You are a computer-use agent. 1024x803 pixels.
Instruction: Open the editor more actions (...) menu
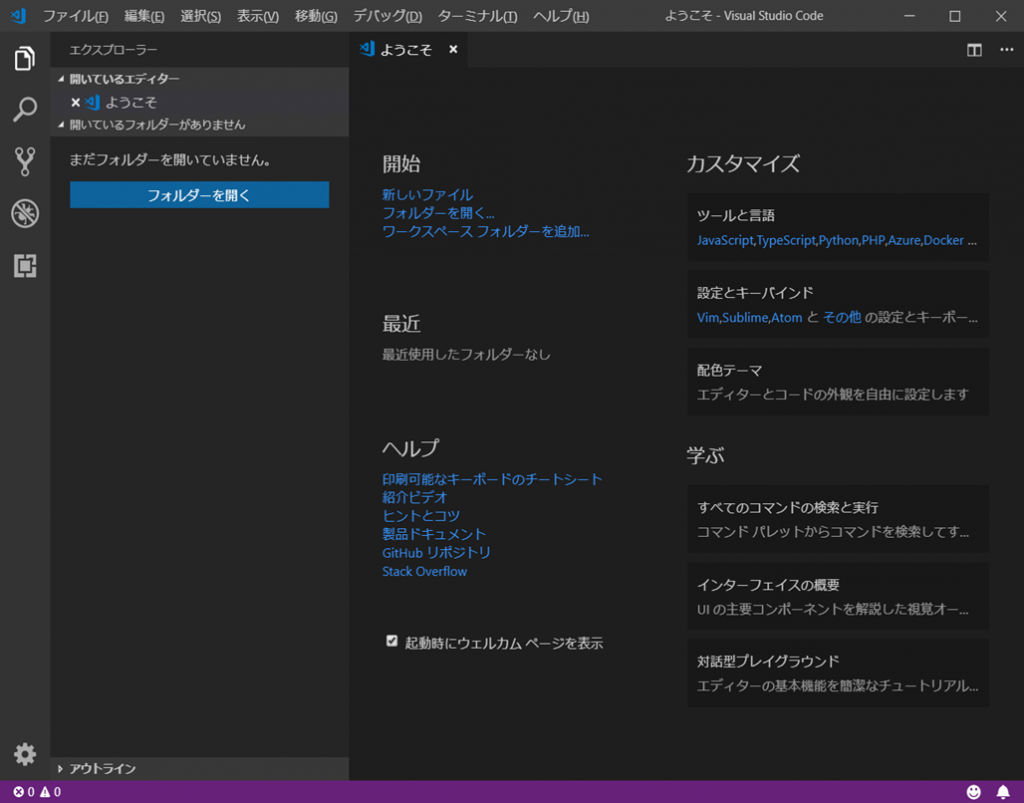click(1006, 50)
